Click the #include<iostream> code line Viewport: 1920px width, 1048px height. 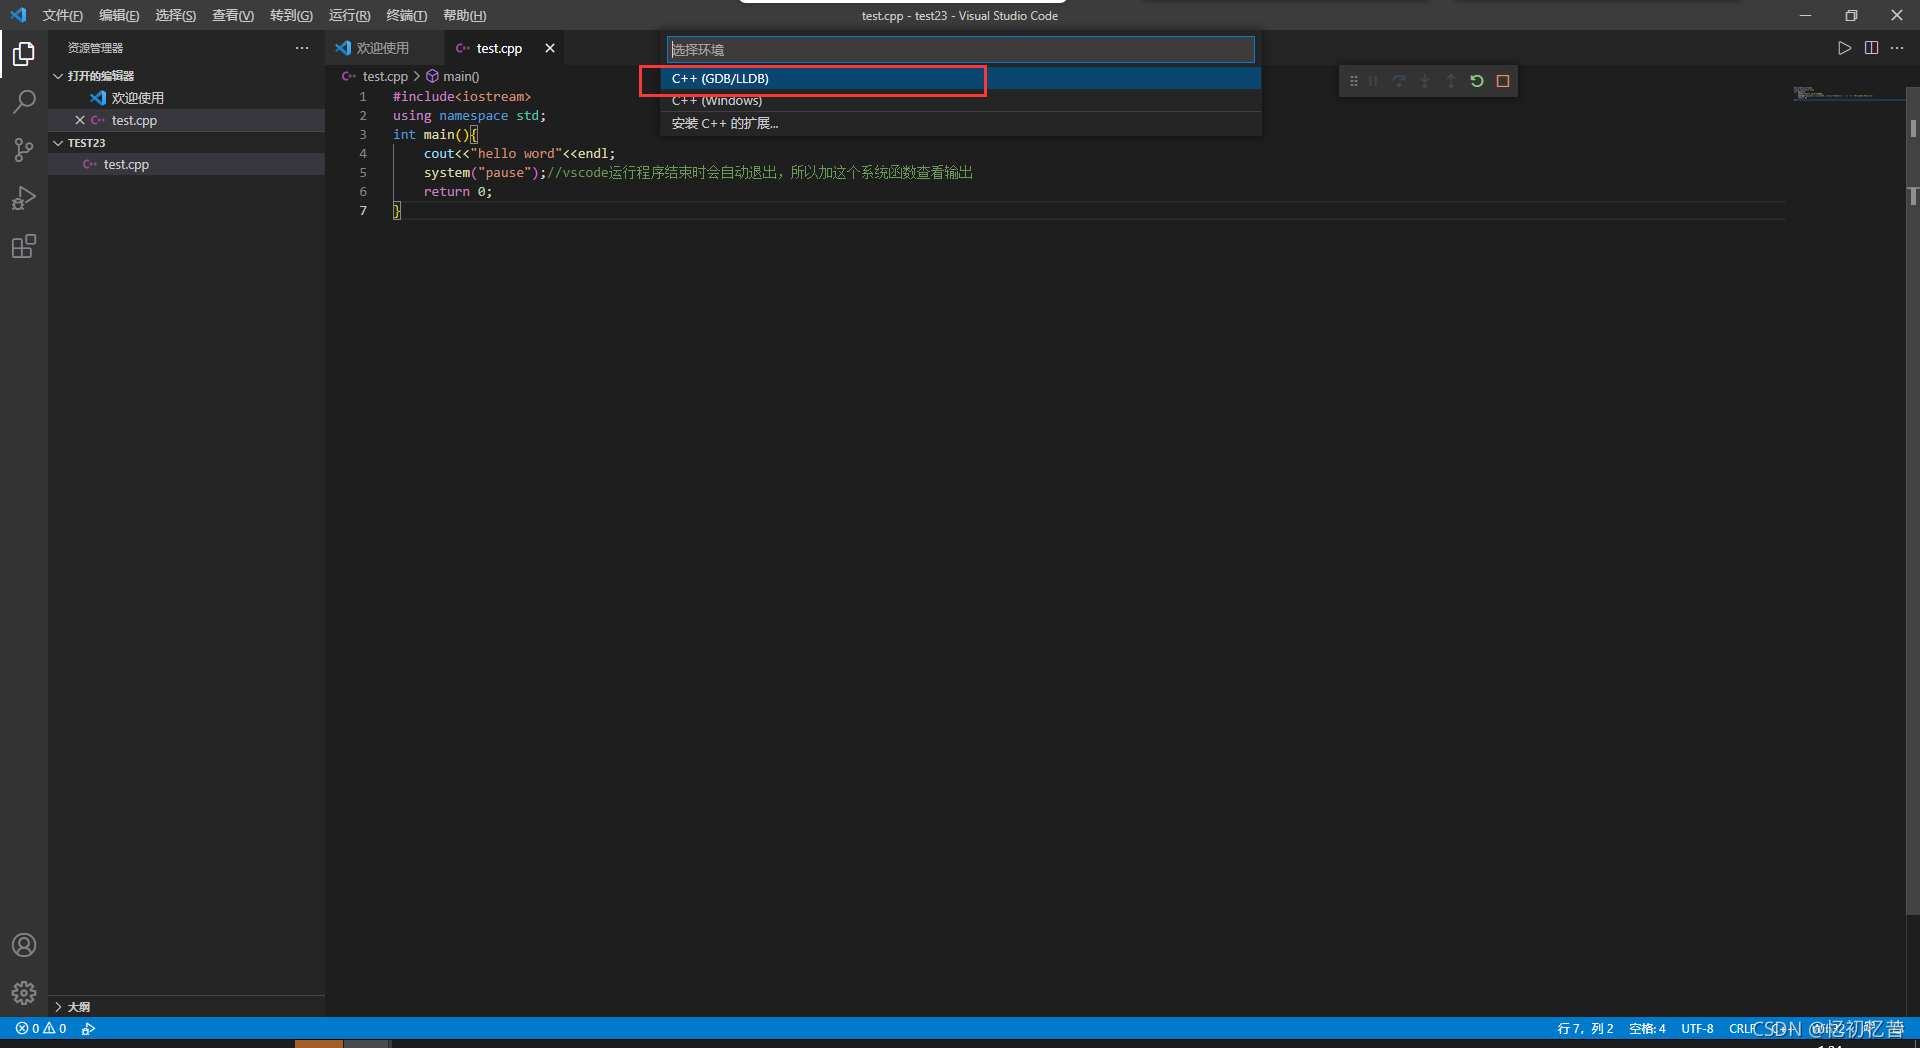coord(461,96)
